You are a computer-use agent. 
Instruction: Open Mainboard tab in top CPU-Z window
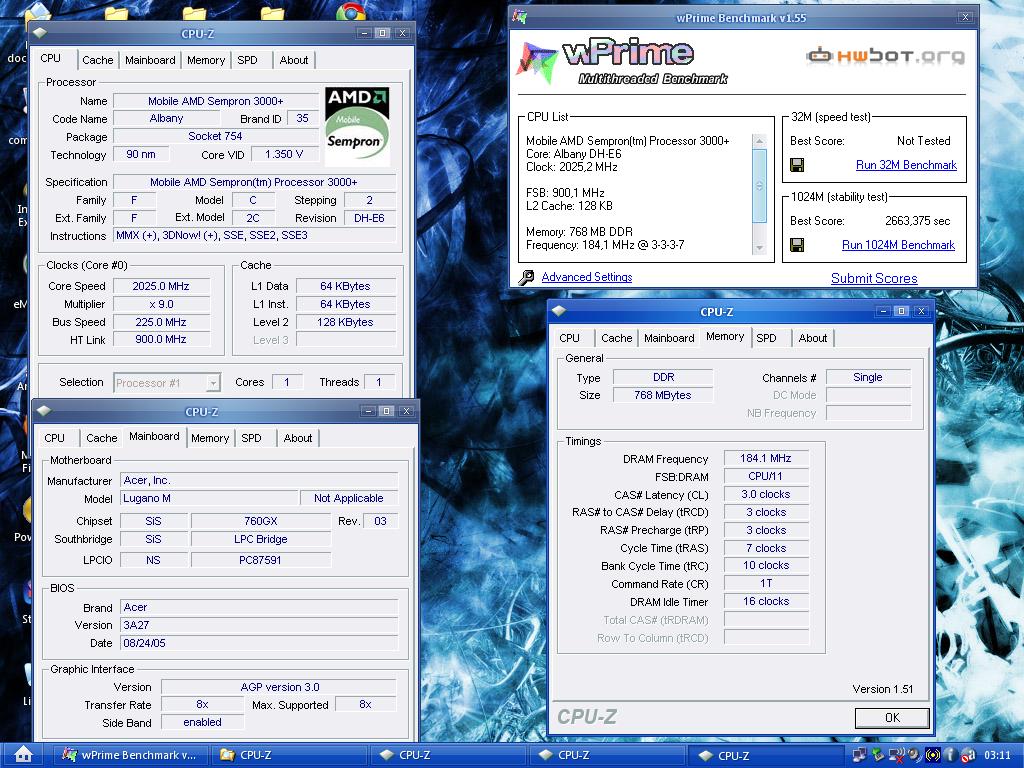pyautogui.click(x=150, y=60)
